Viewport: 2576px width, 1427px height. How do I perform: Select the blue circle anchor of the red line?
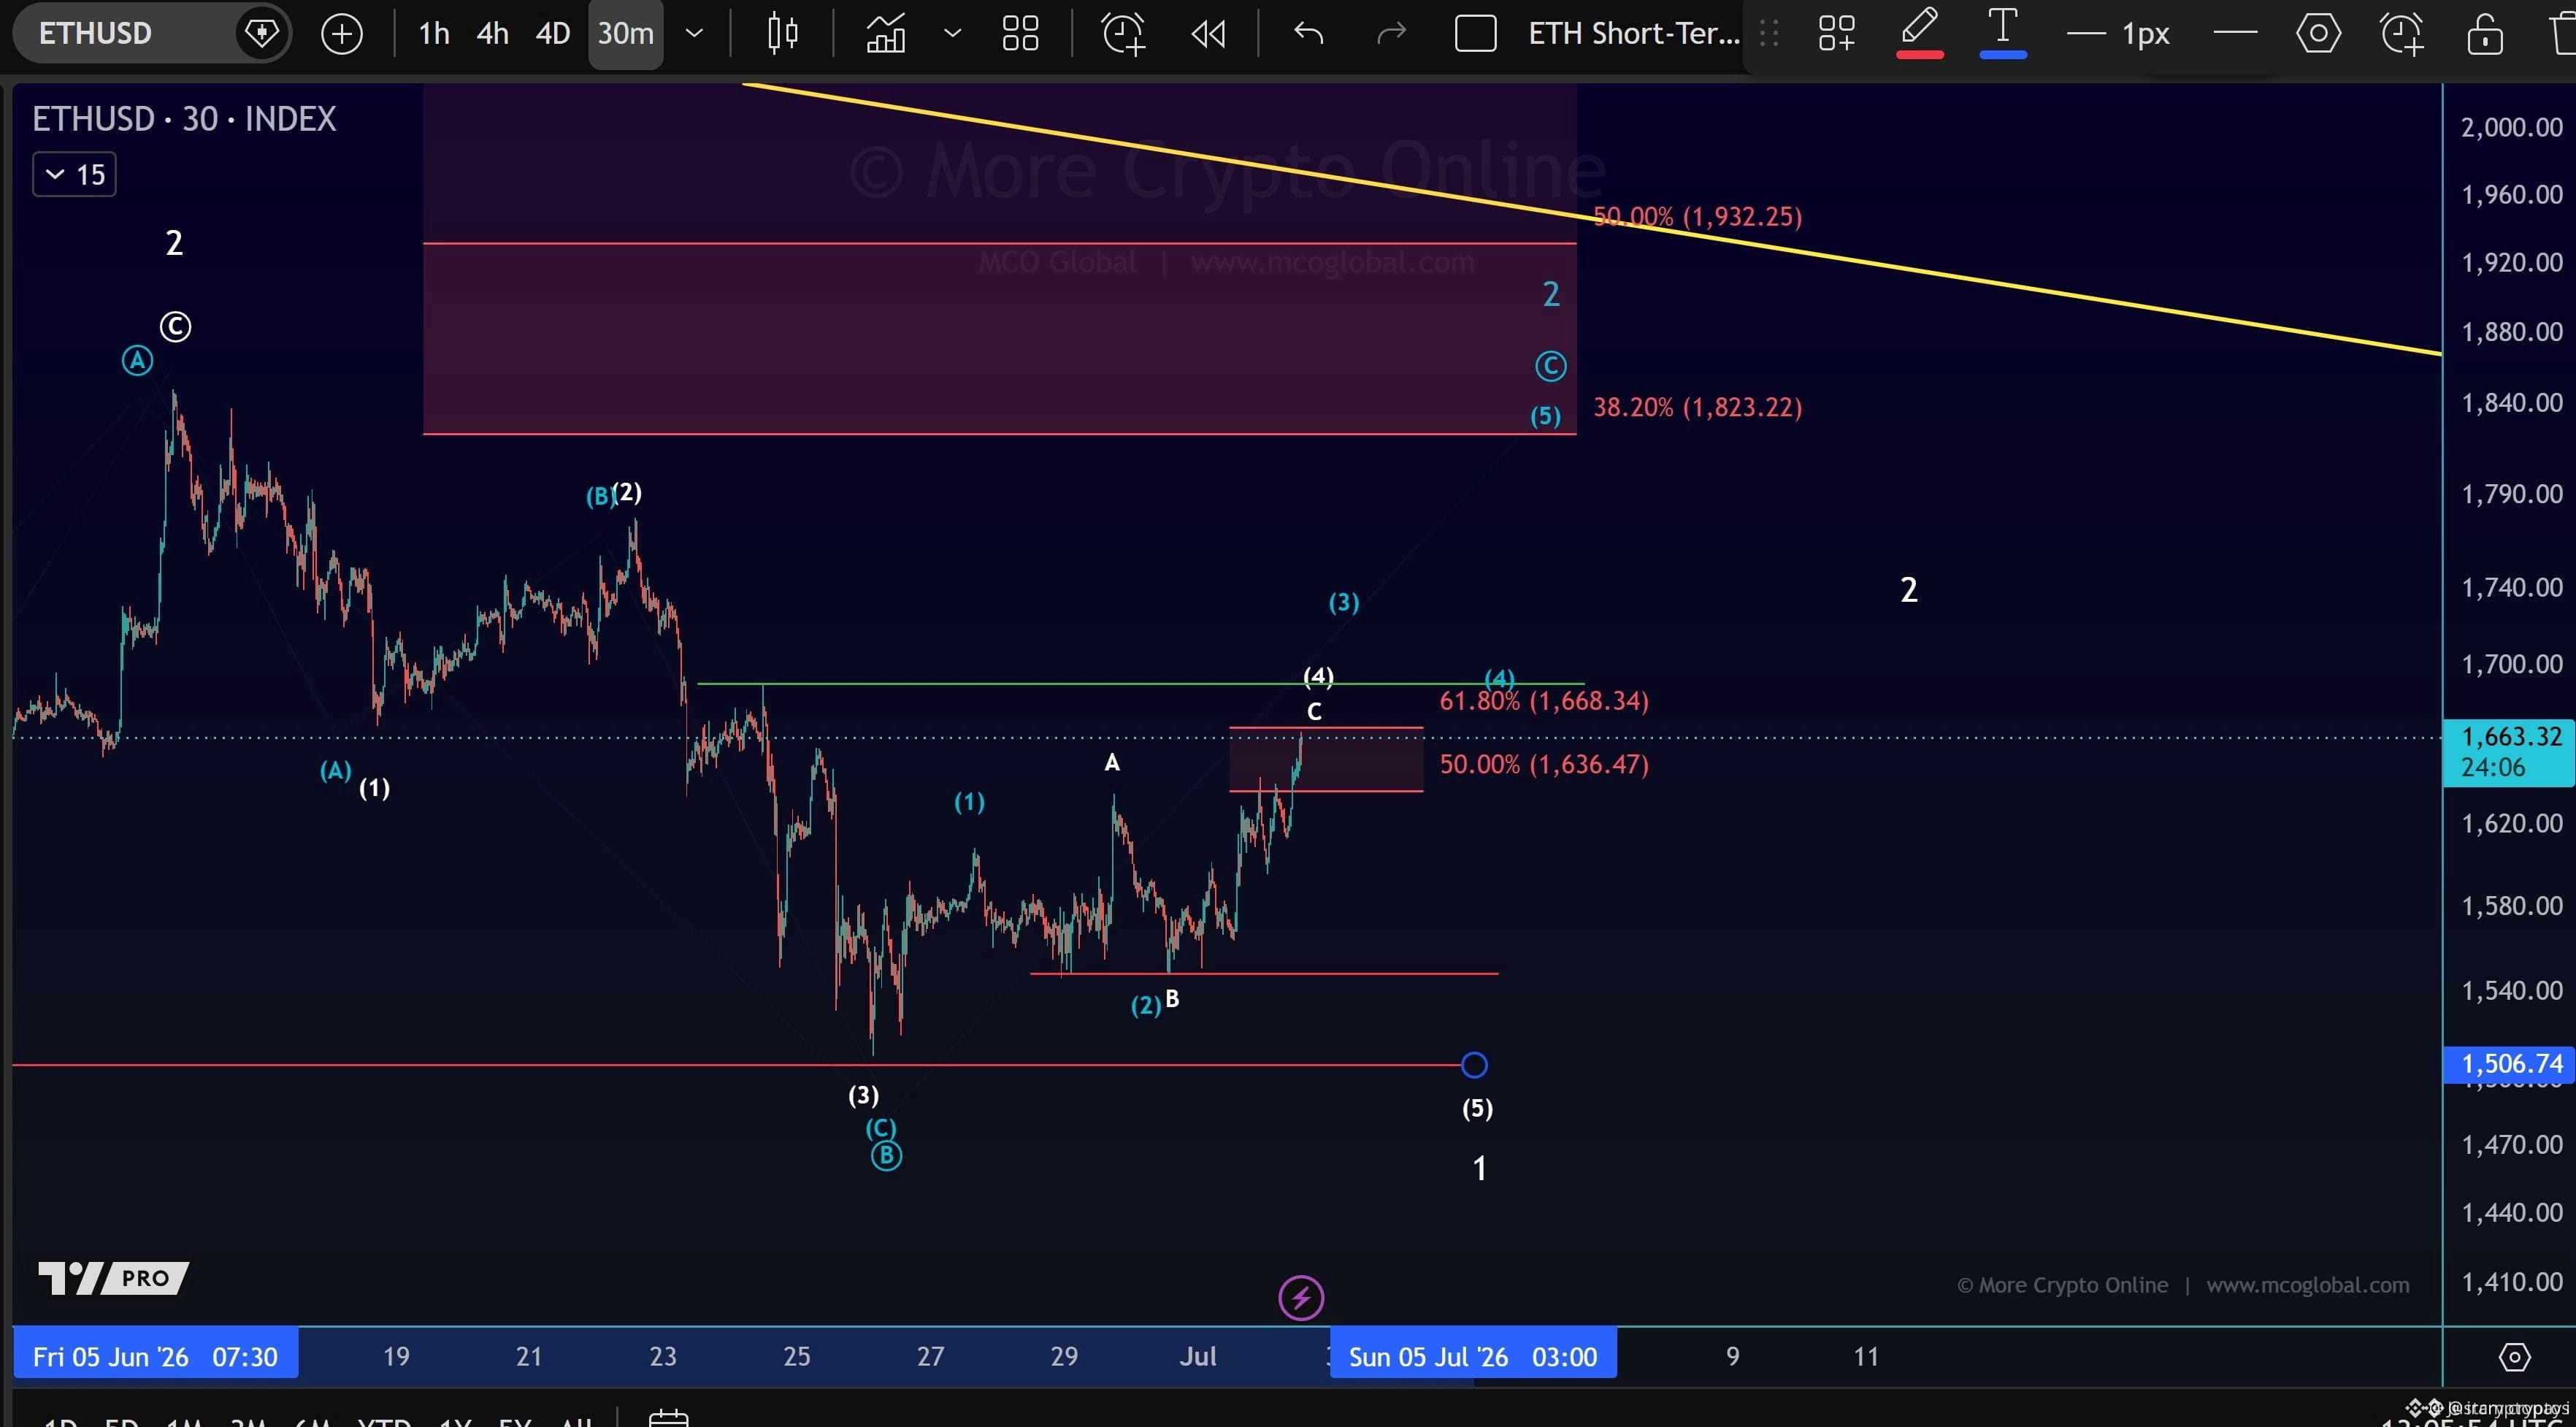1473,1065
